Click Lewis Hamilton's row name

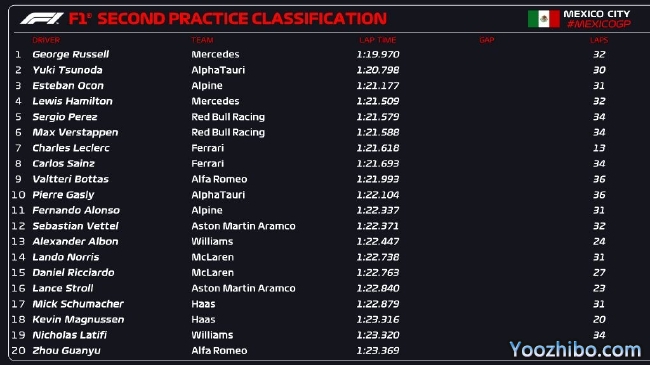click(73, 101)
